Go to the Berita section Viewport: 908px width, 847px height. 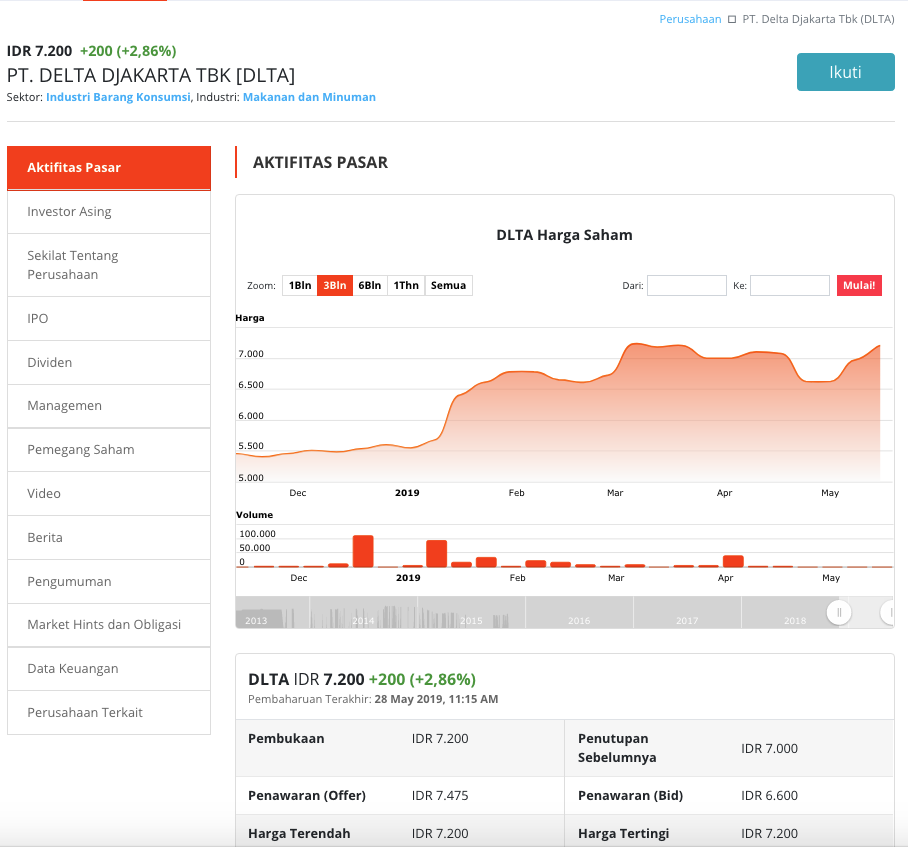coord(109,538)
